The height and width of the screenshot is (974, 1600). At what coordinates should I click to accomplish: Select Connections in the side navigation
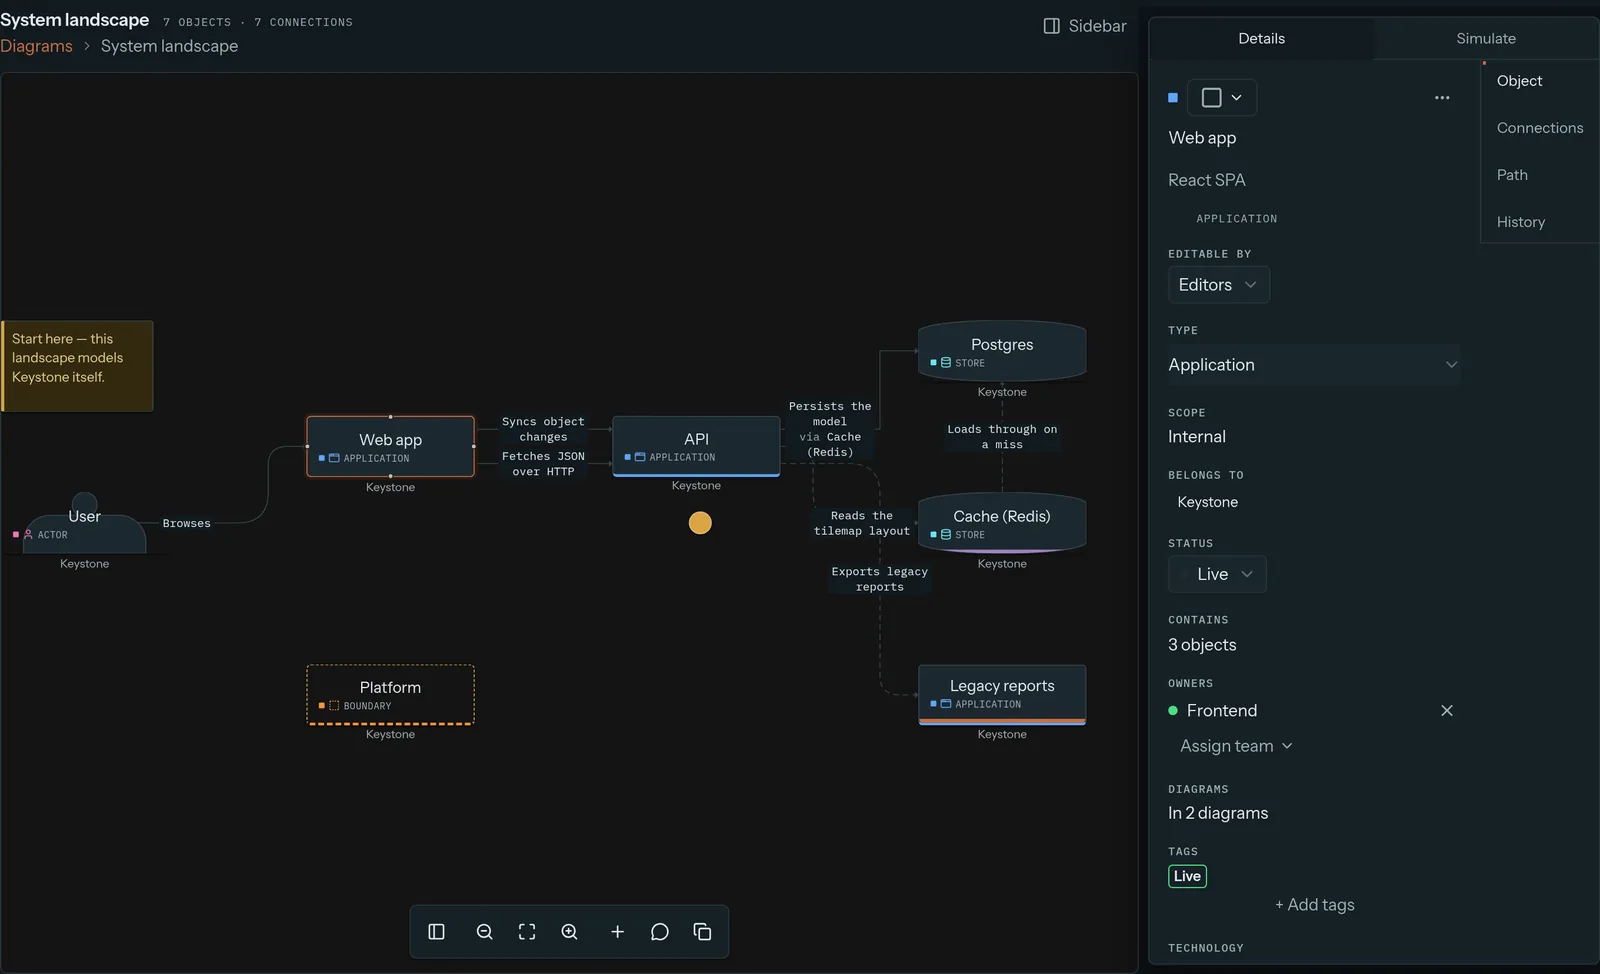[x=1540, y=128]
